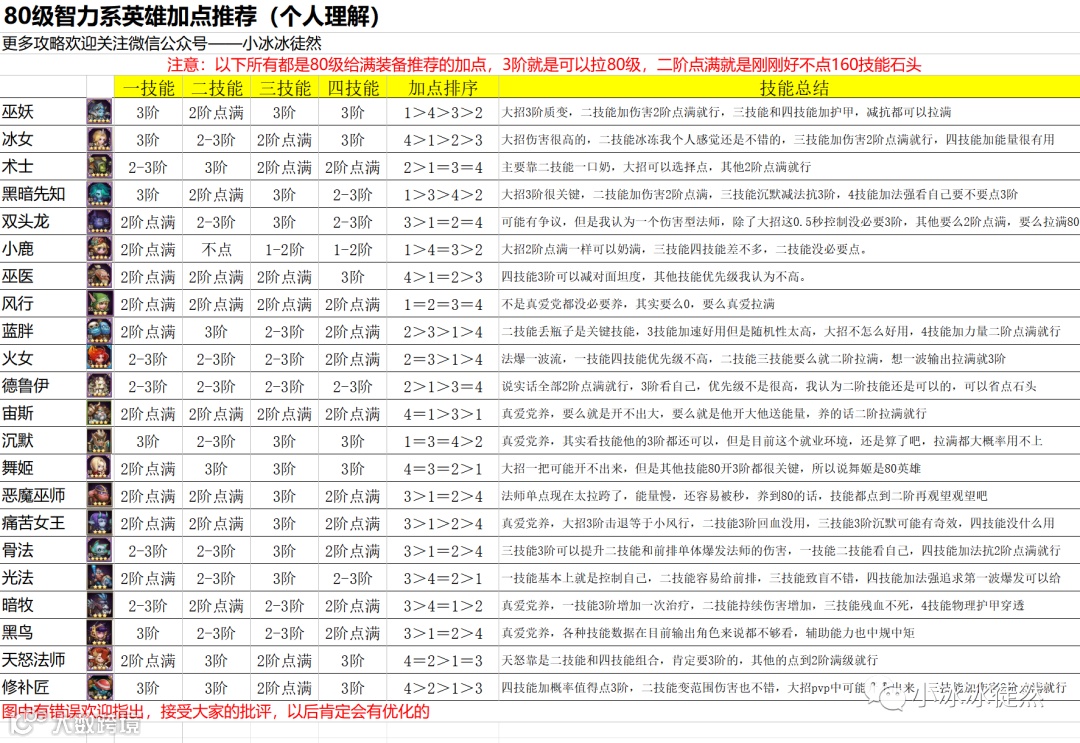Click the 舞姬 skill summary text
This screenshot has width=1080, height=743.
click(711, 468)
